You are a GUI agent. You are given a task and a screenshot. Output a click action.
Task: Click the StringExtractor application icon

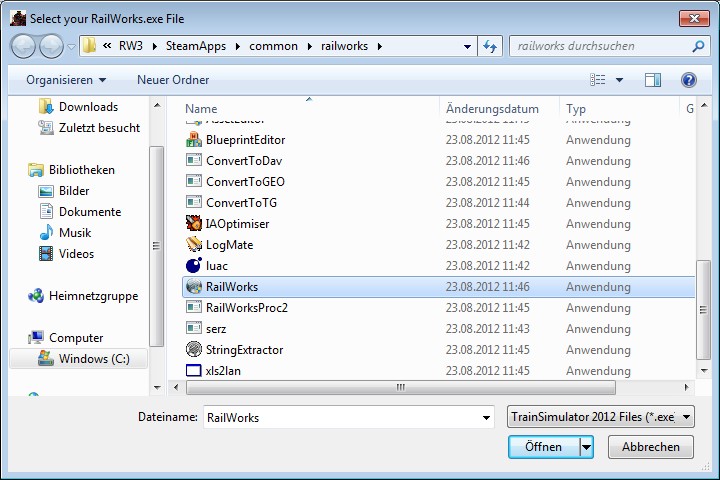point(194,350)
